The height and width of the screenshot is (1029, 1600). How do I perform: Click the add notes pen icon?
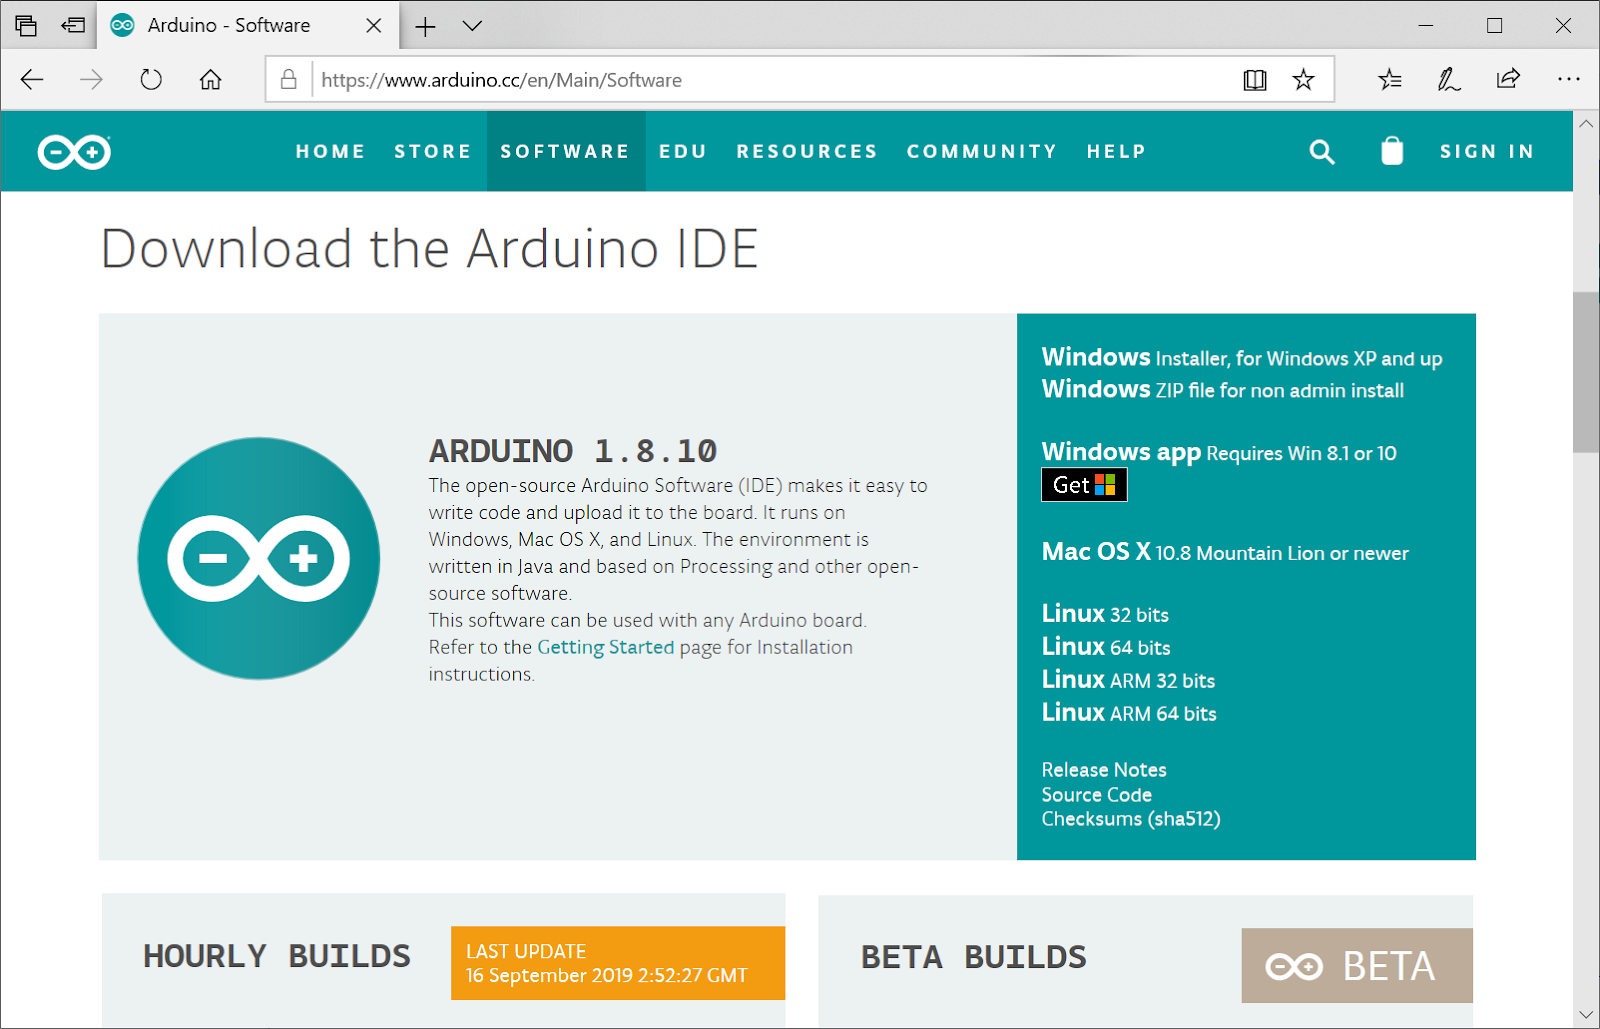(1449, 80)
